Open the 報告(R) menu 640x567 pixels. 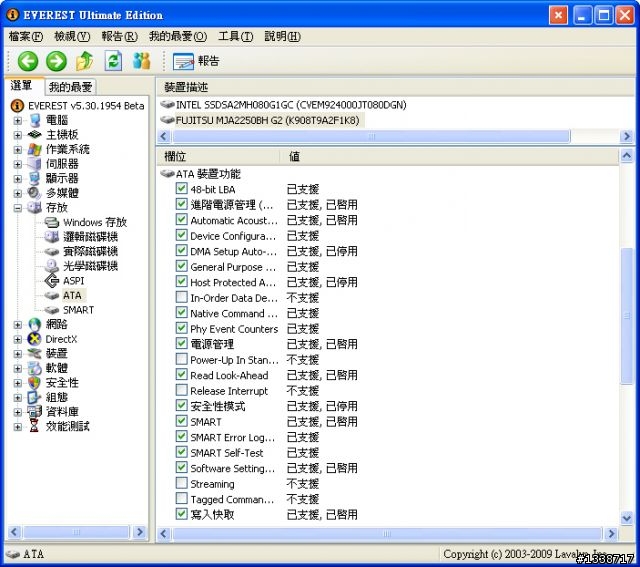pyautogui.click(x=120, y=37)
